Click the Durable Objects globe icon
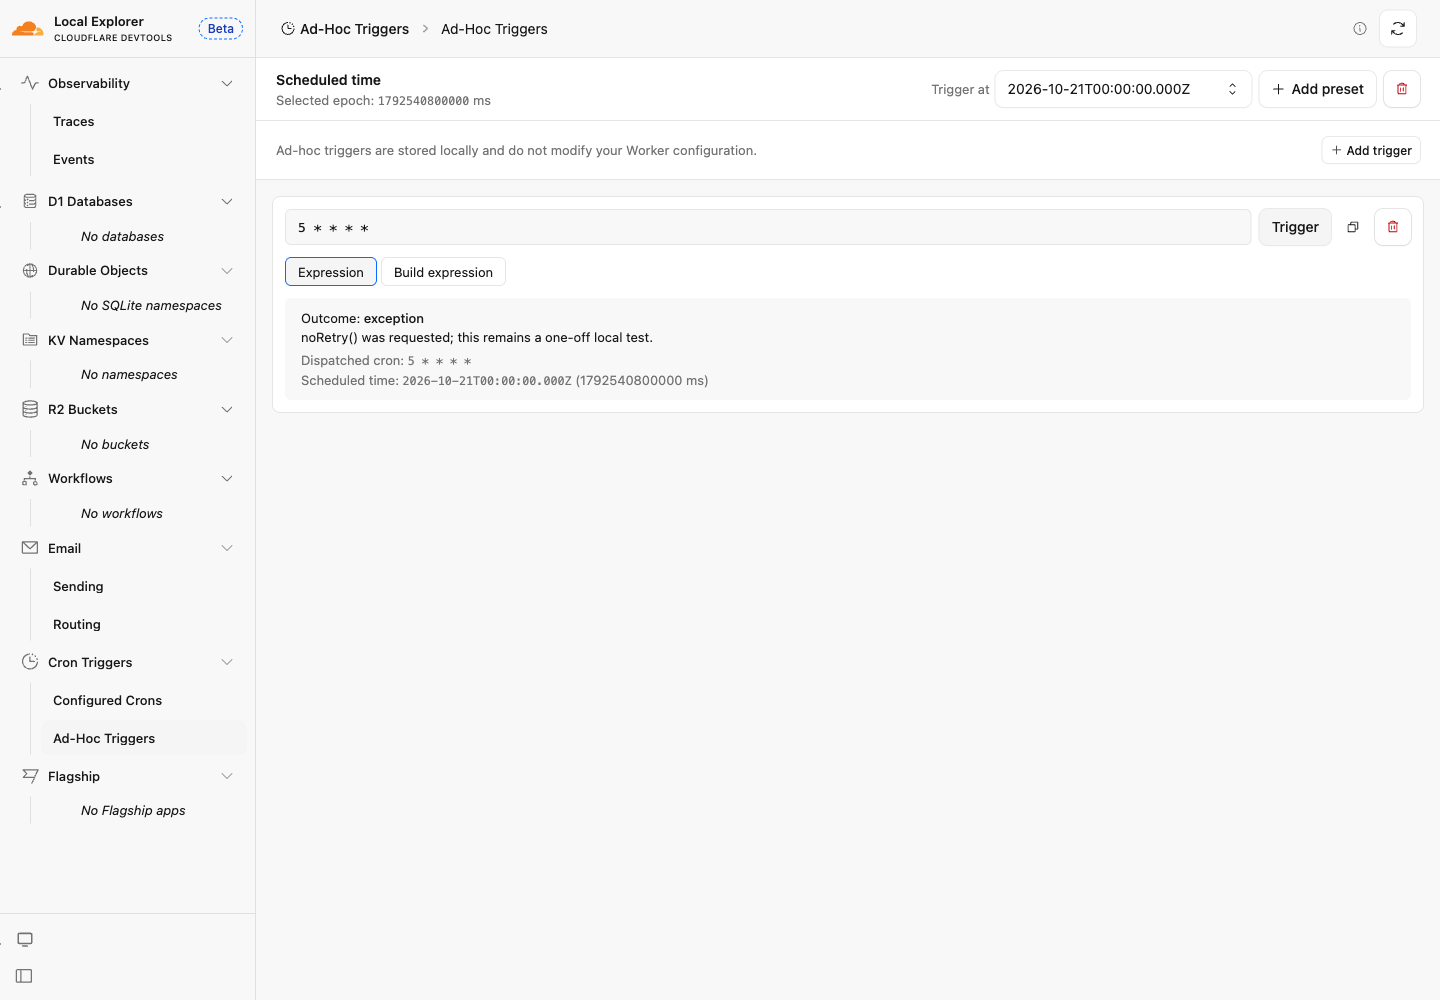The image size is (1440, 1000). pos(30,270)
